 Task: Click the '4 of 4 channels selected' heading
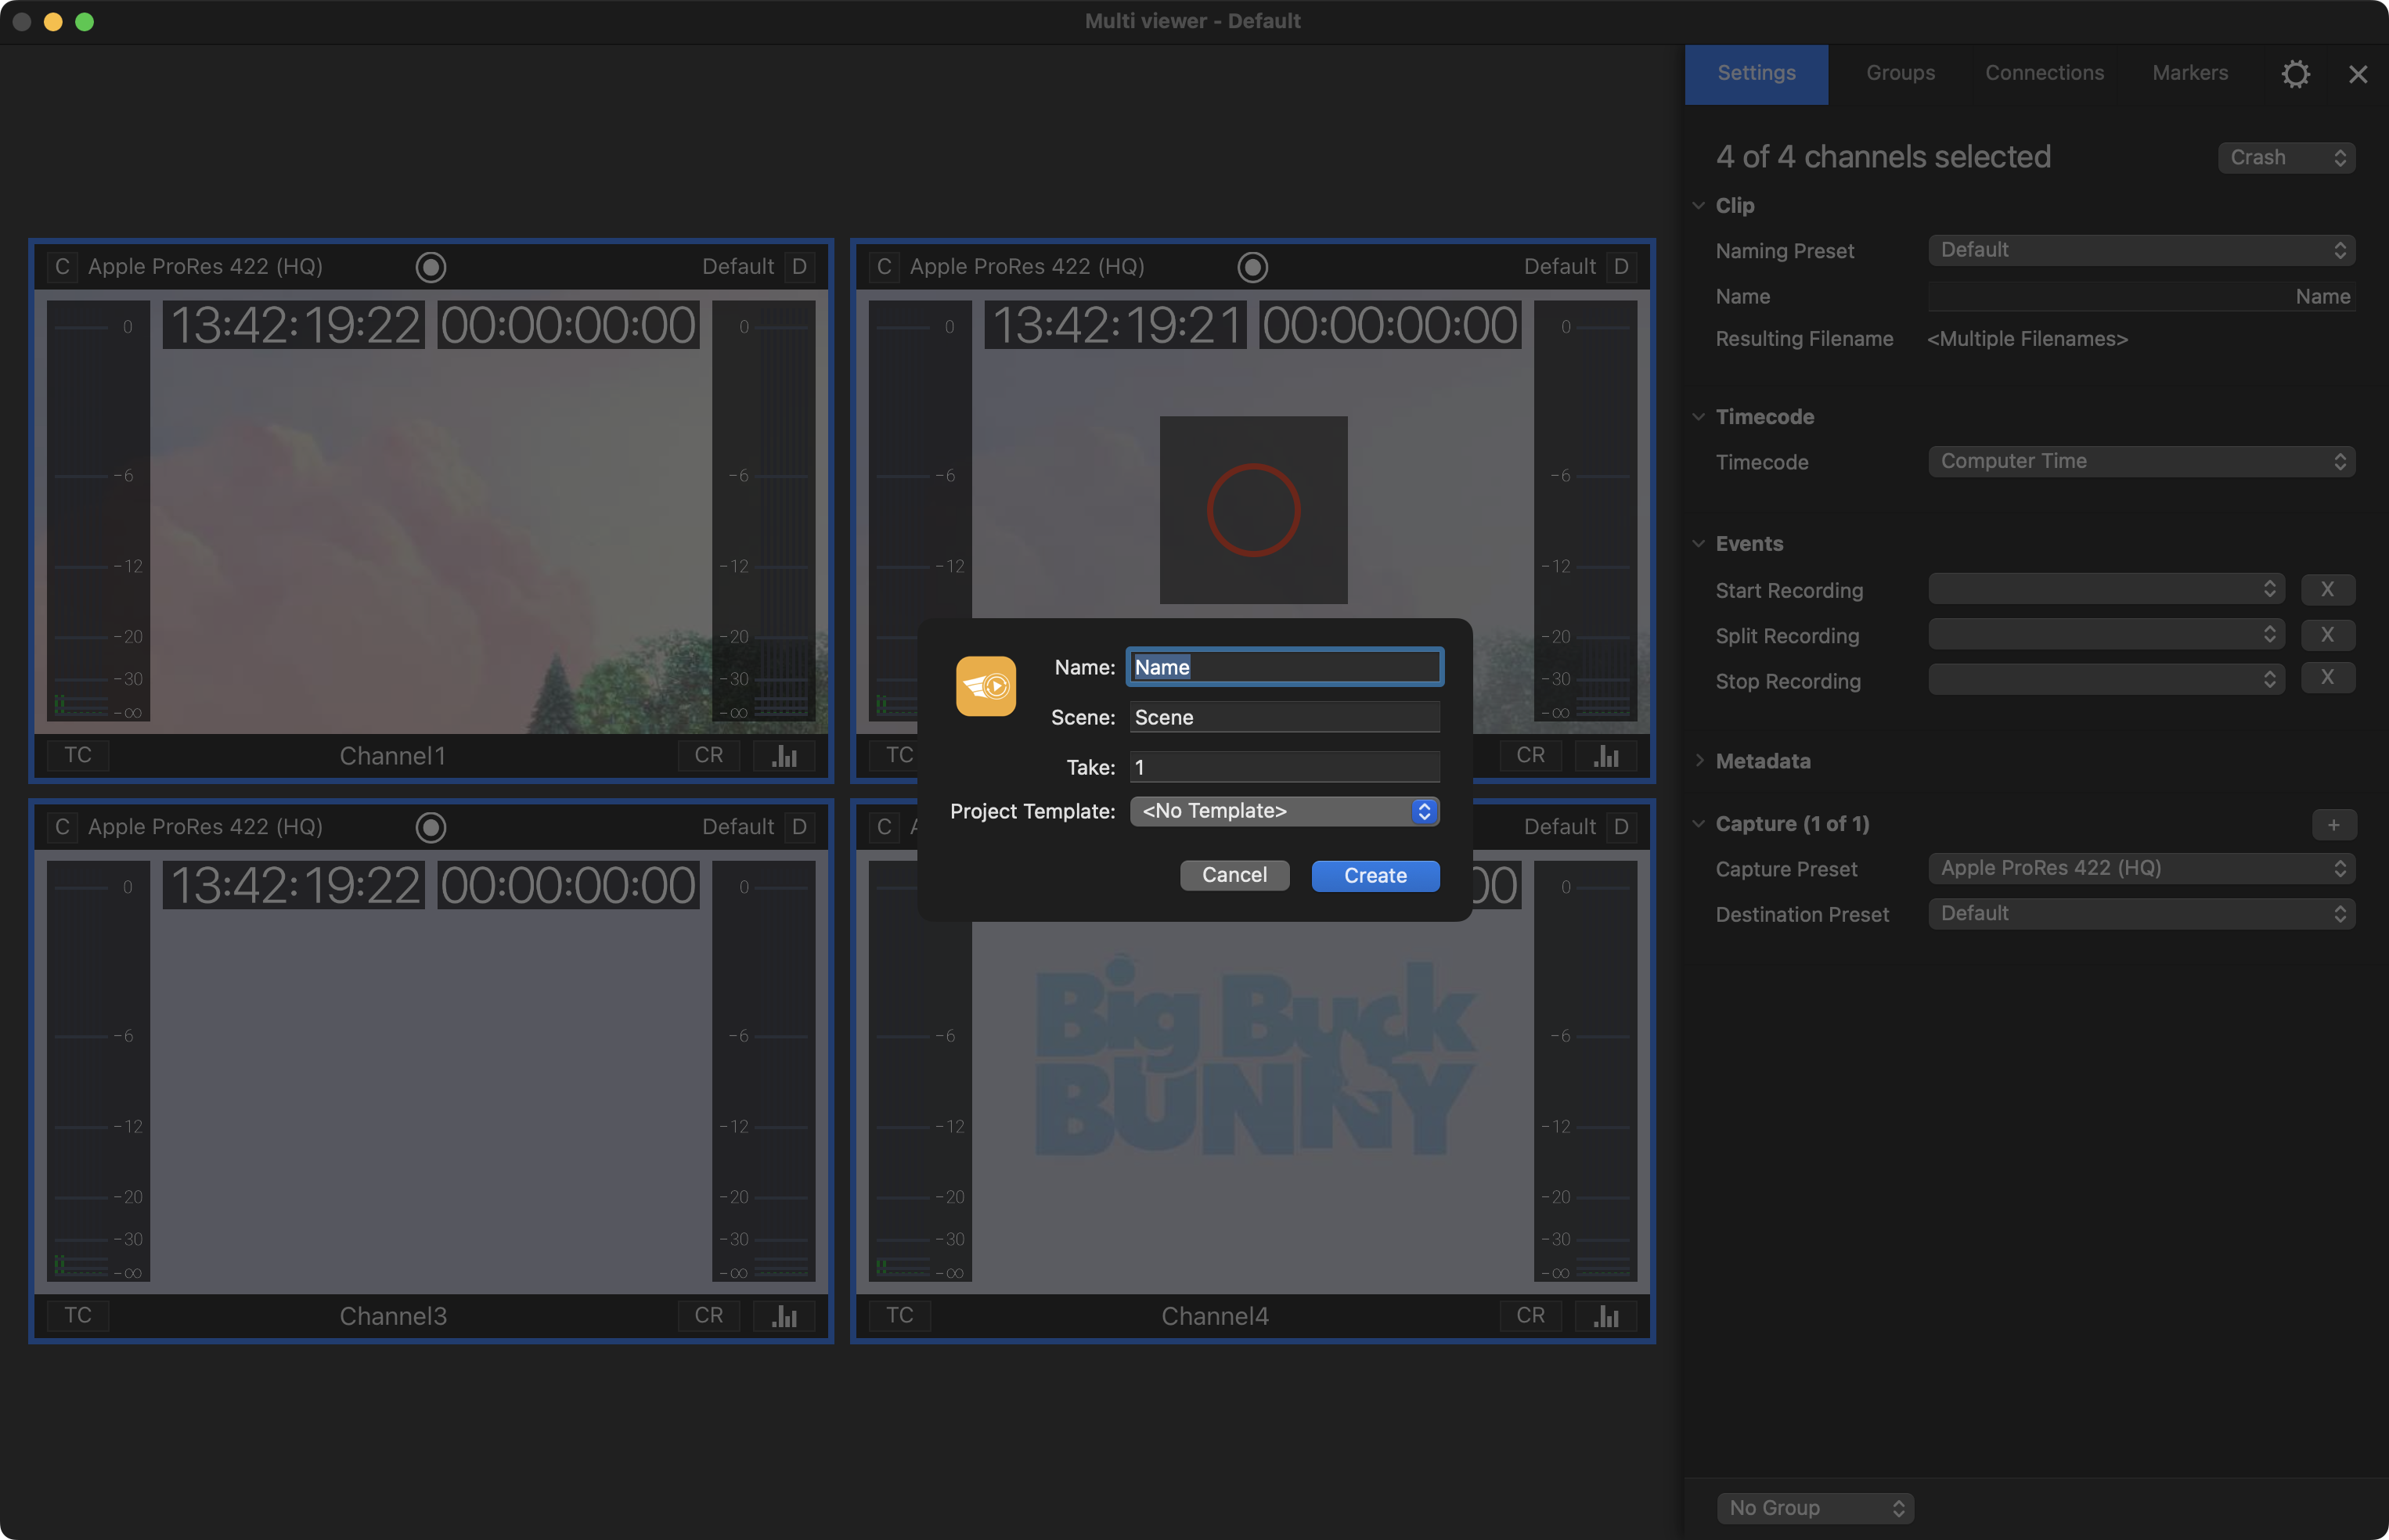coord(1883,157)
